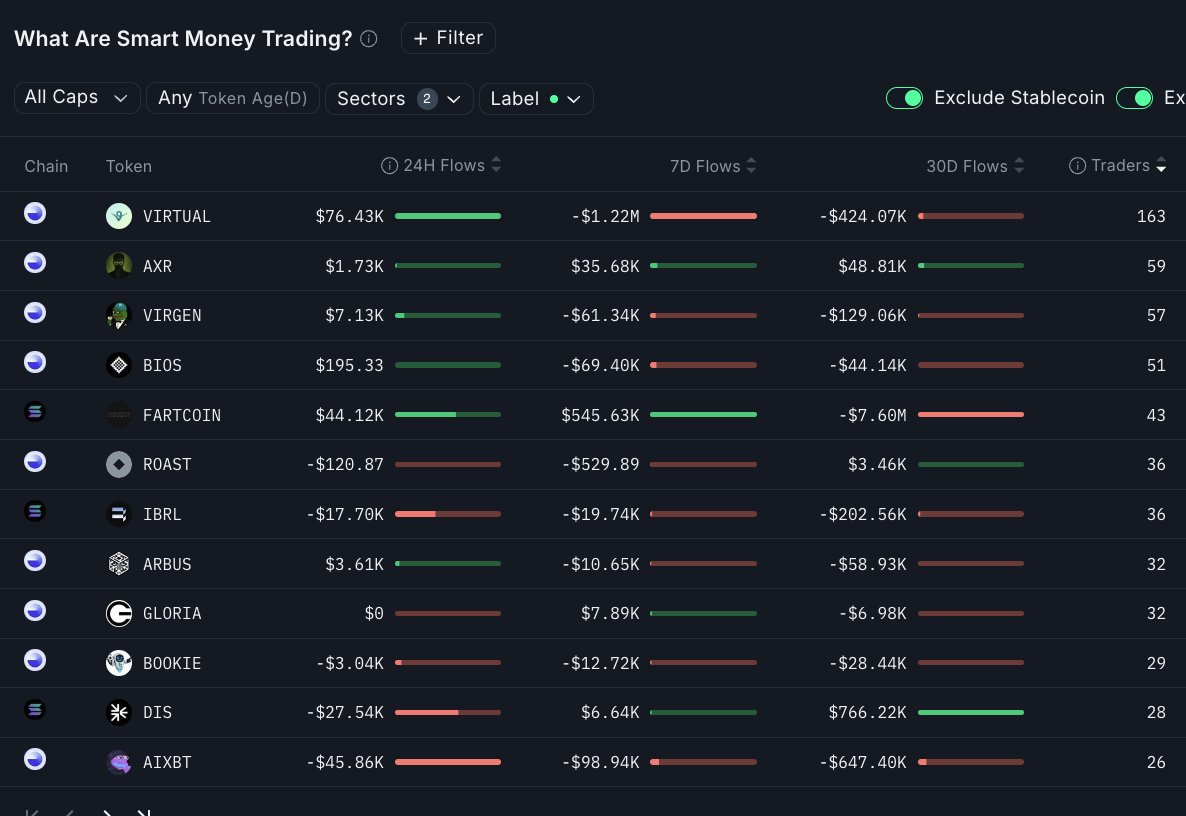Toggle the partially visible switch at far right
1186x816 pixels.
click(x=1135, y=98)
